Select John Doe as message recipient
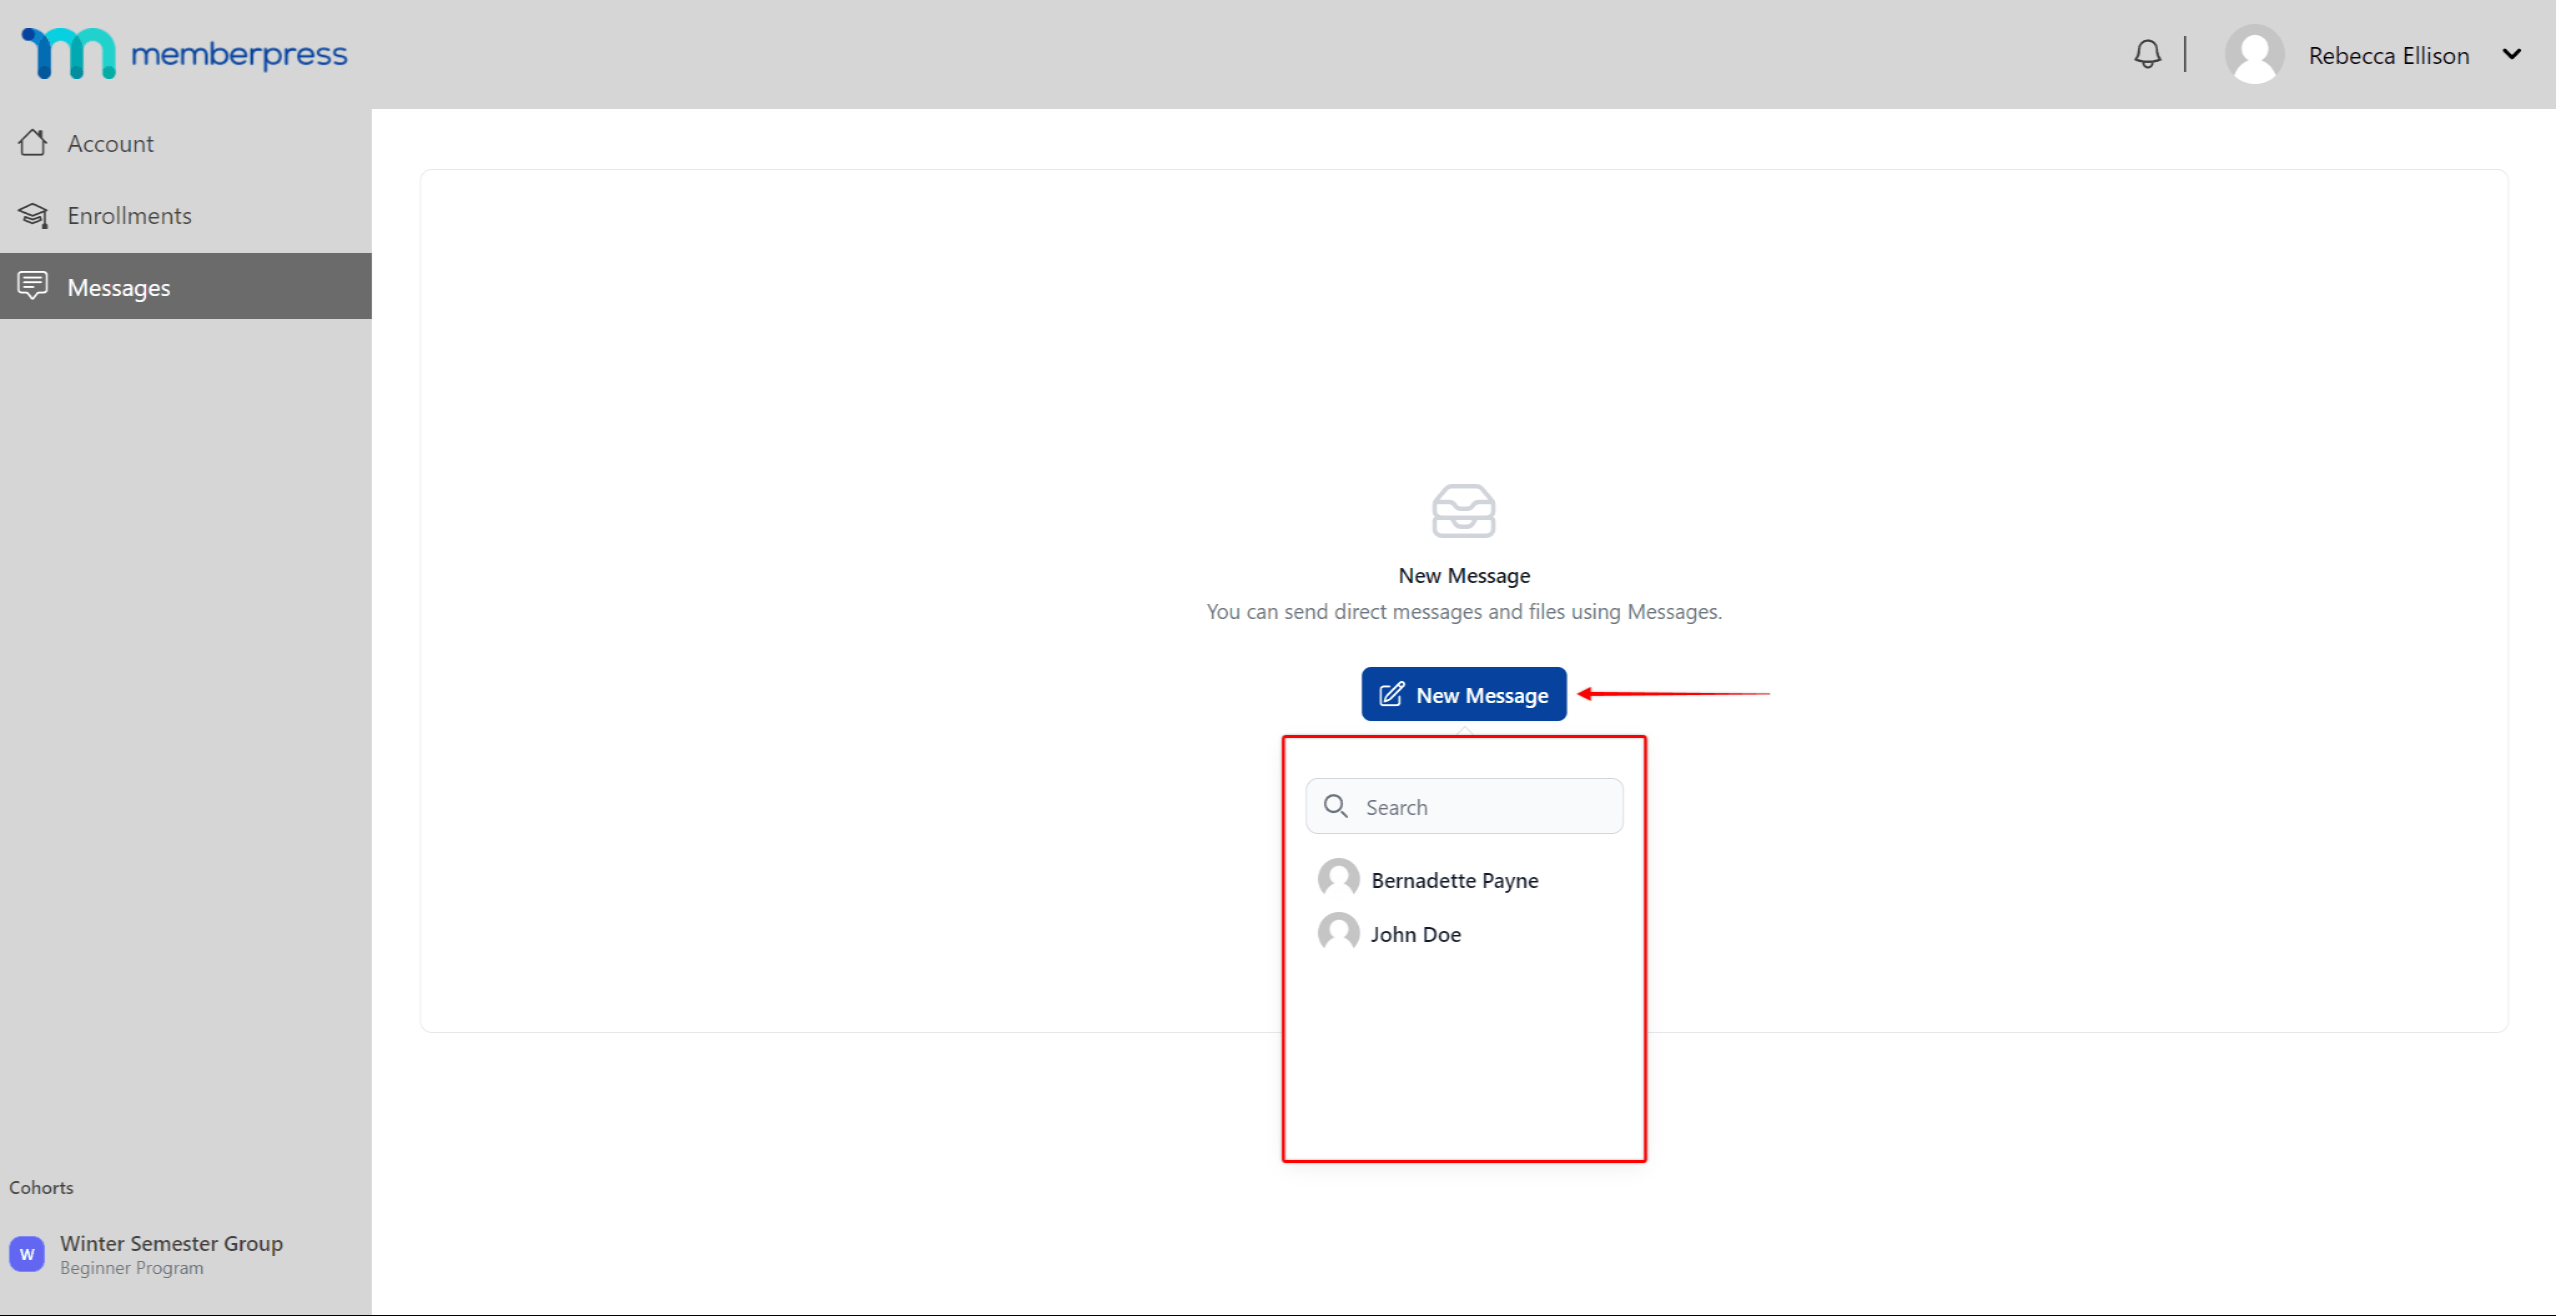This screenshot has width=2556, height=1316. pos(1415,935)
